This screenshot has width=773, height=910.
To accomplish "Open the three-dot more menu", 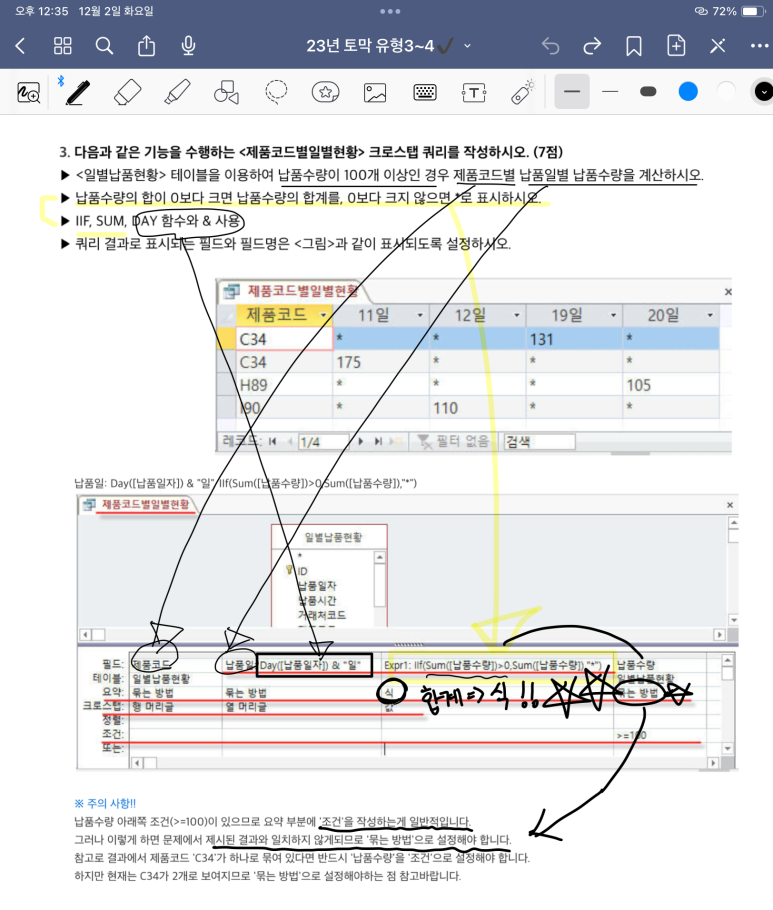I will coord(760,46).
